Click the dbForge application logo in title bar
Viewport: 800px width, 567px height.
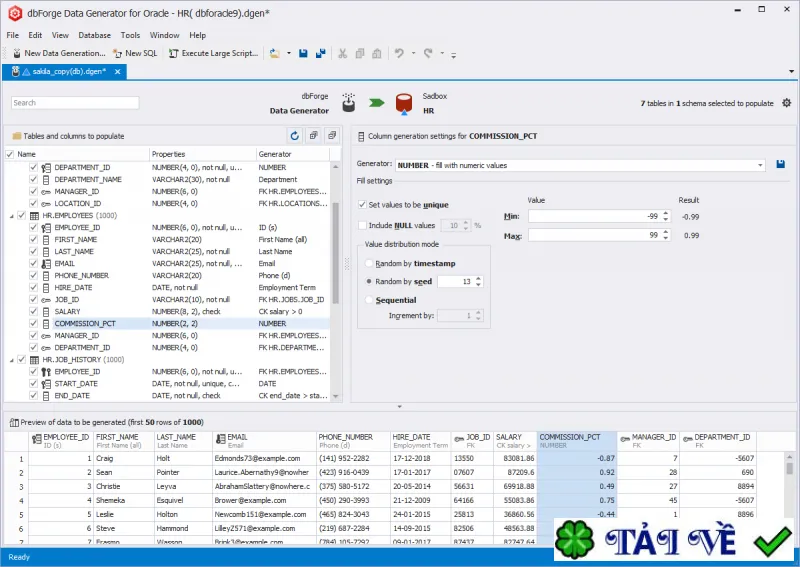[x=15, y=13]
